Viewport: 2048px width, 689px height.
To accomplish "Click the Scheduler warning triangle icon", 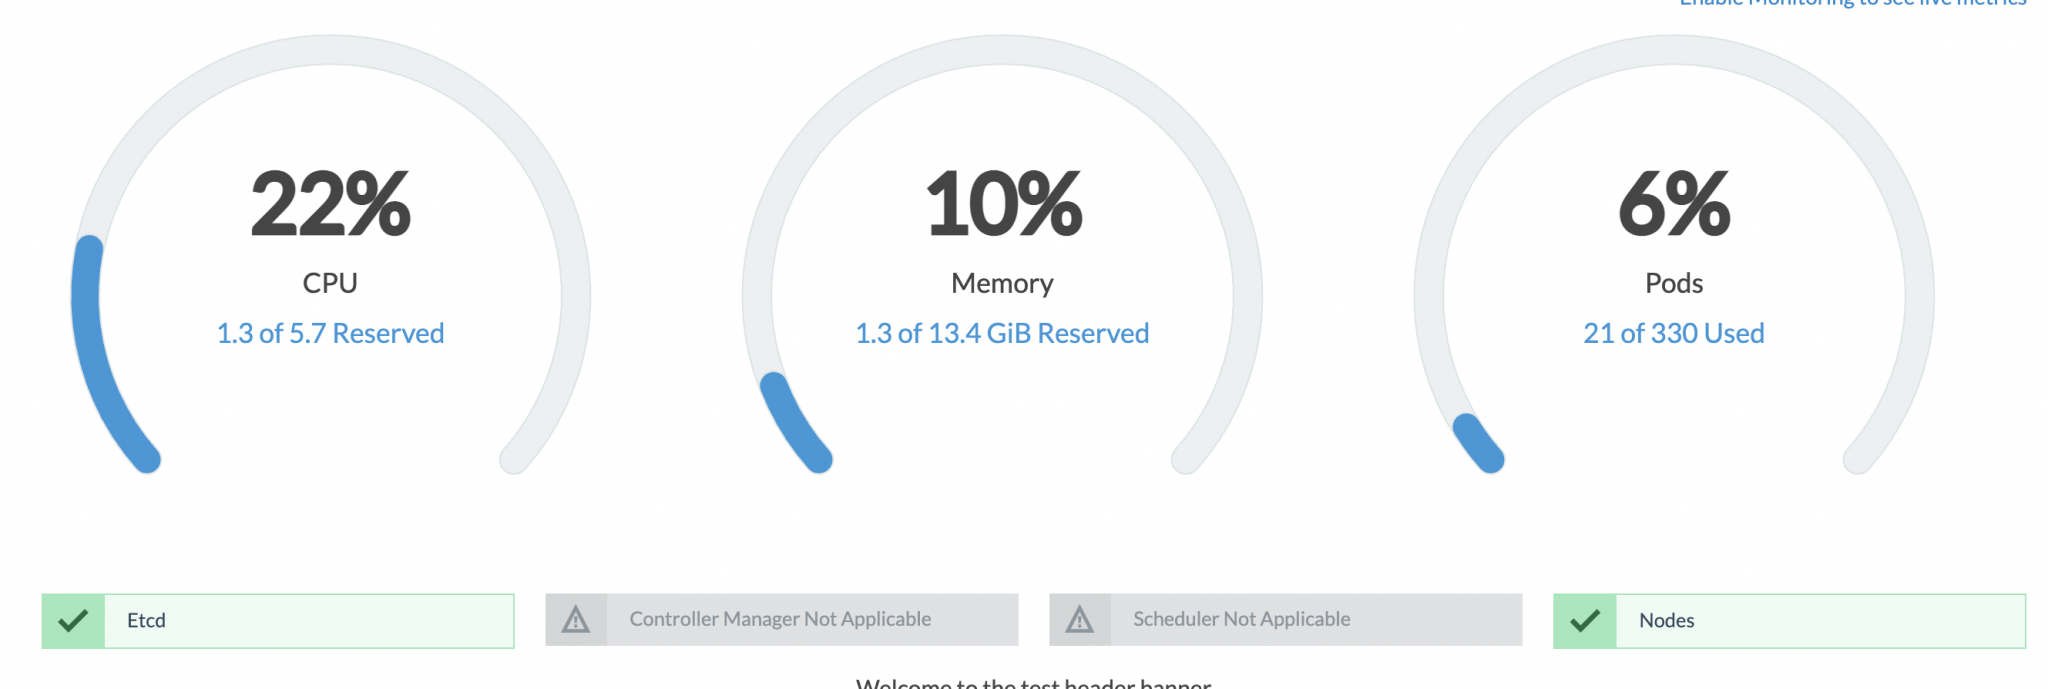I will 1080,620.
